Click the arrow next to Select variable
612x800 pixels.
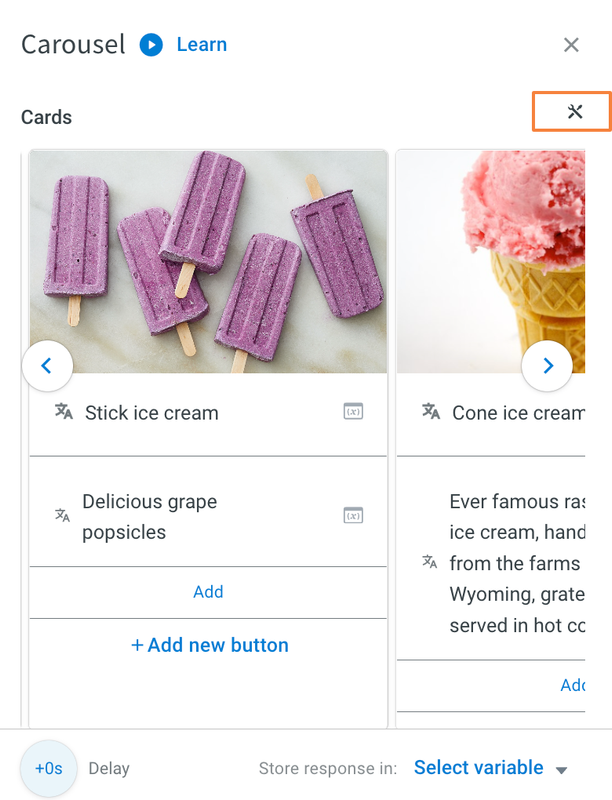562,770
